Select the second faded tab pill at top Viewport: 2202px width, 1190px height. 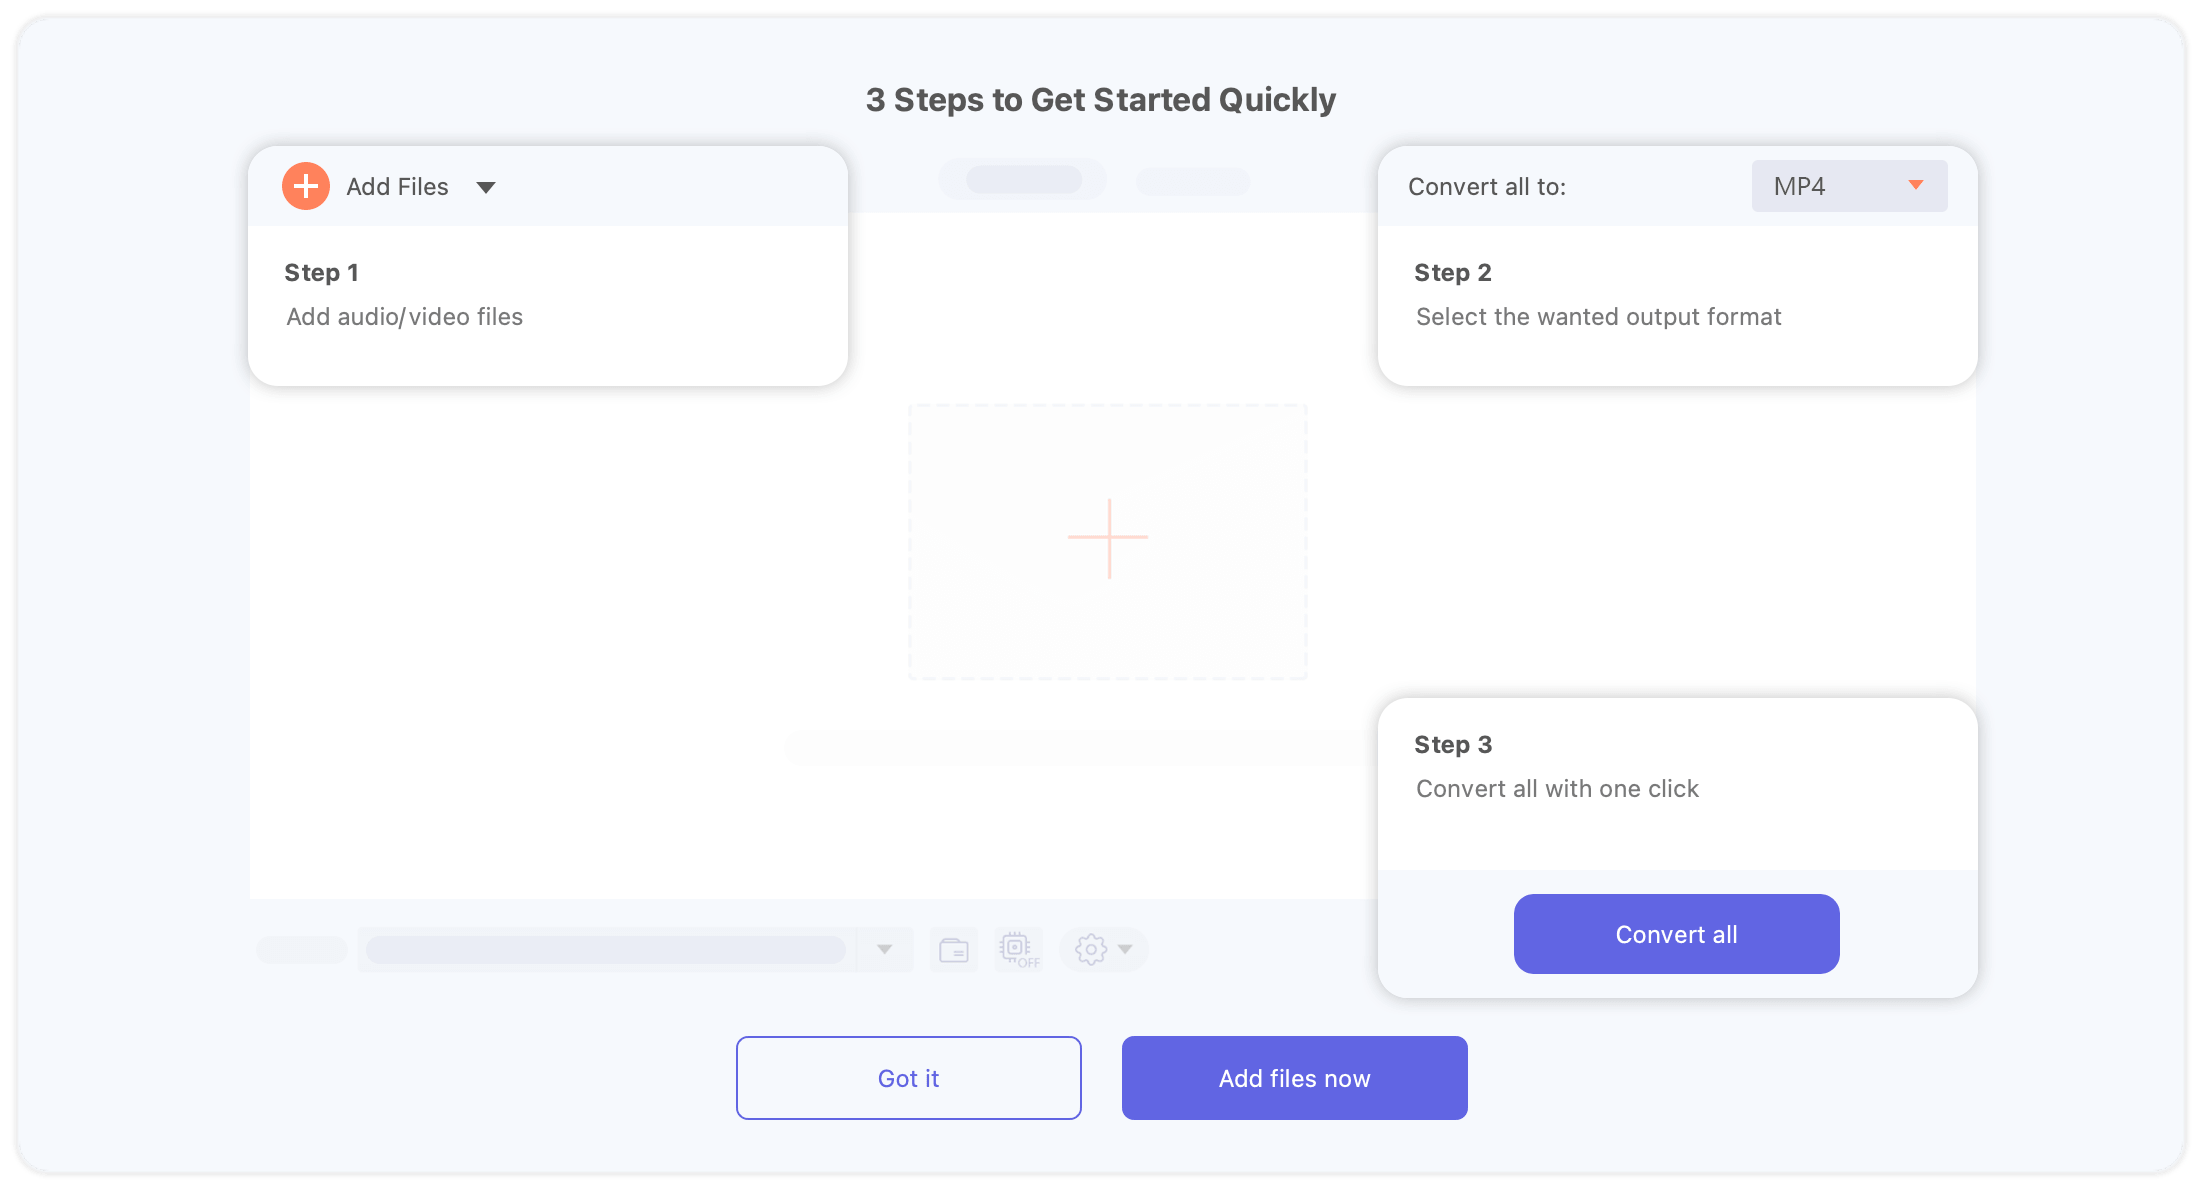(1192, 182)
